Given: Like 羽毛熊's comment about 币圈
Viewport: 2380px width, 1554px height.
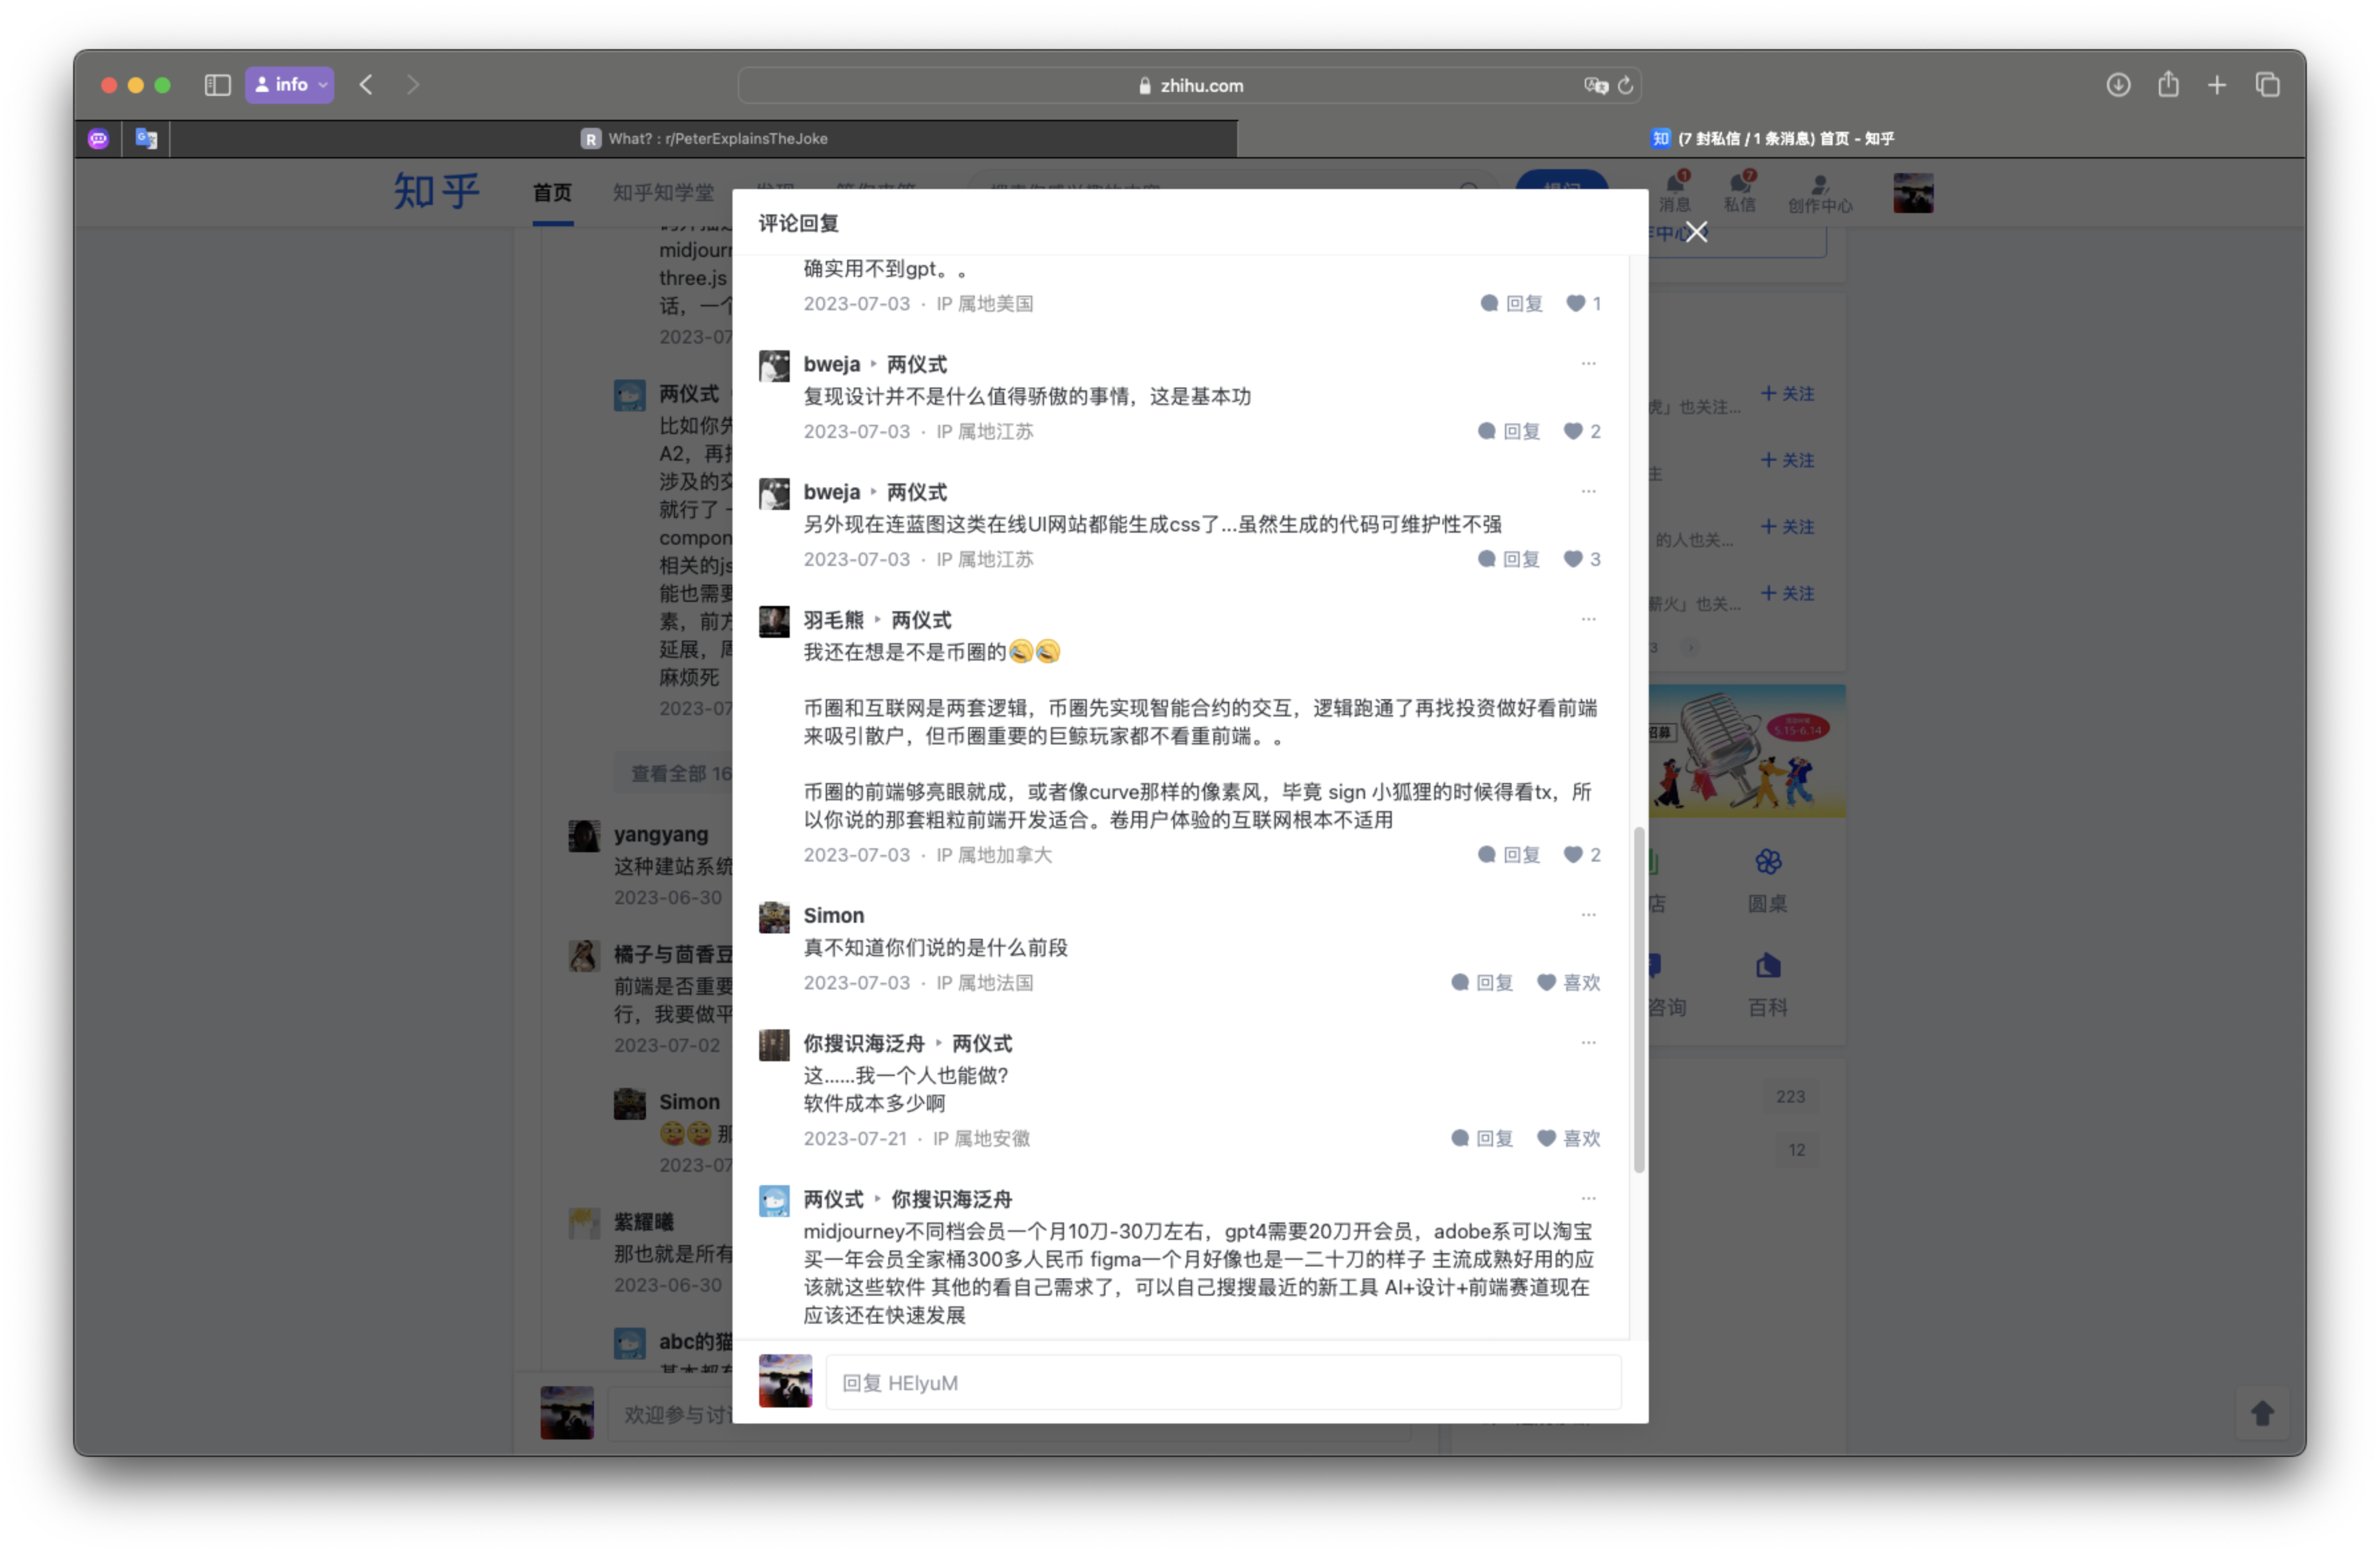Looking at the screenshot, I should [1581, 855].
